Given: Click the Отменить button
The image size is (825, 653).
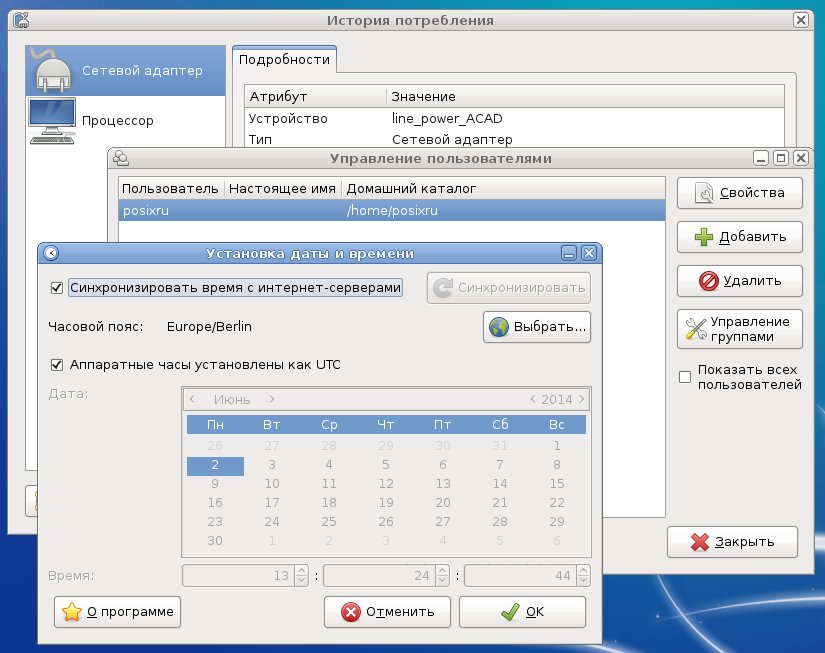Looking at the screenshot, I should point(387,612).
